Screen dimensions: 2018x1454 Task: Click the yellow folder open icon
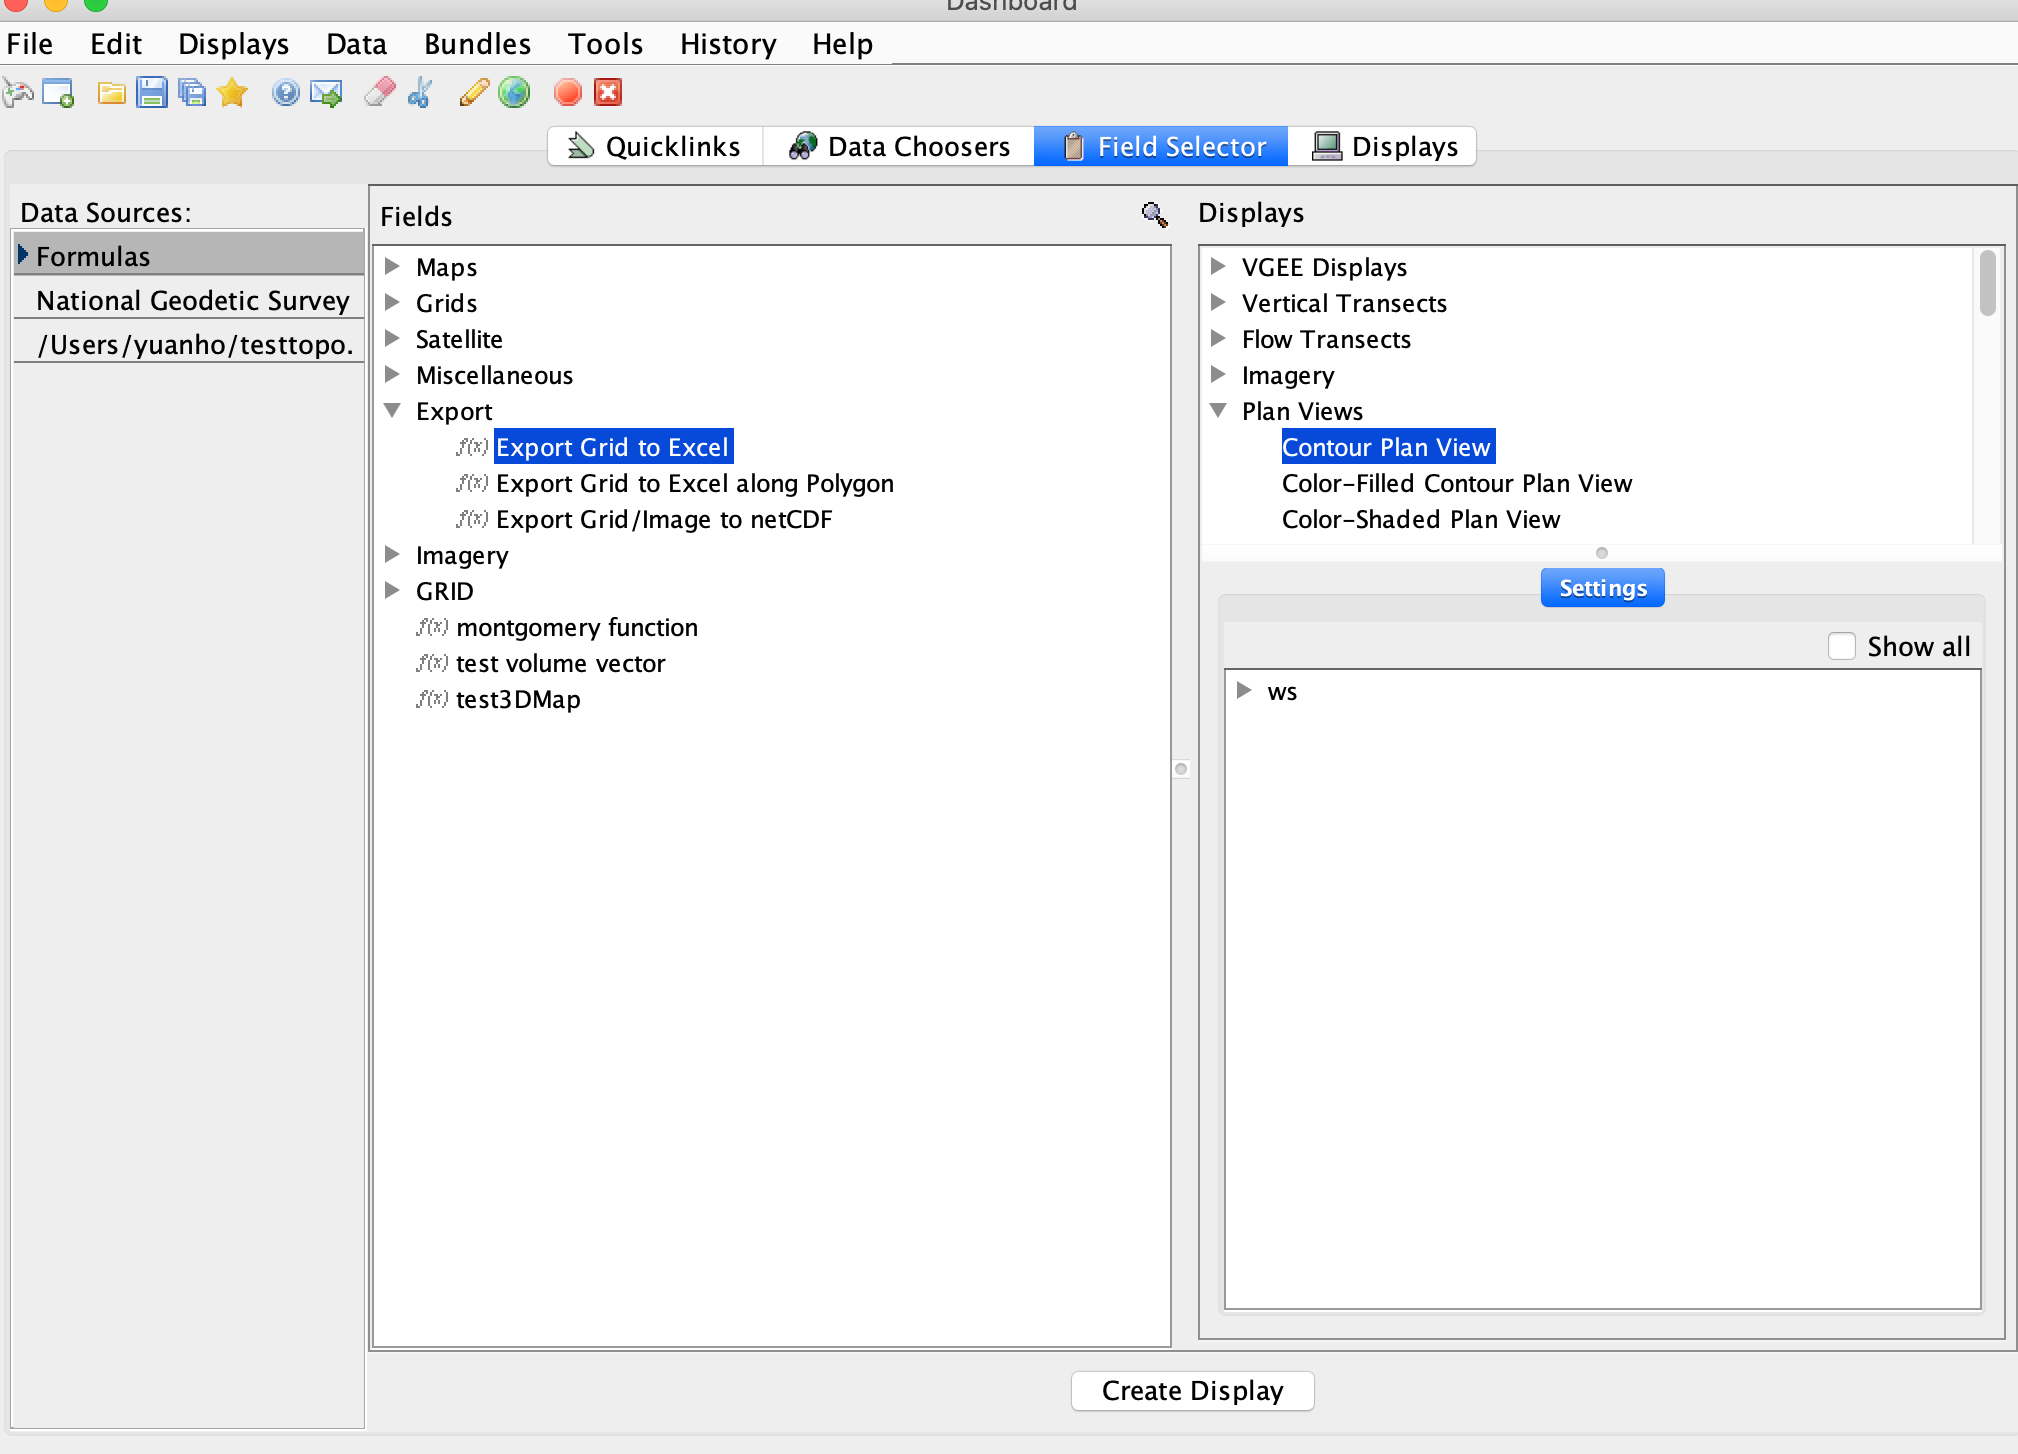pyautogui.click(x=111, y=93)
